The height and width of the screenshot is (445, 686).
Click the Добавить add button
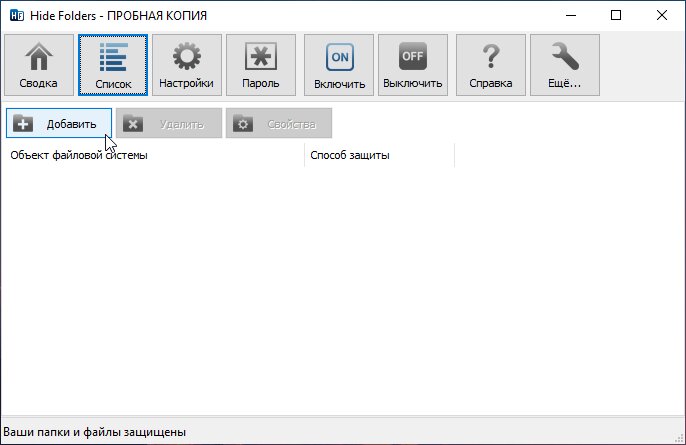(59, 123)
